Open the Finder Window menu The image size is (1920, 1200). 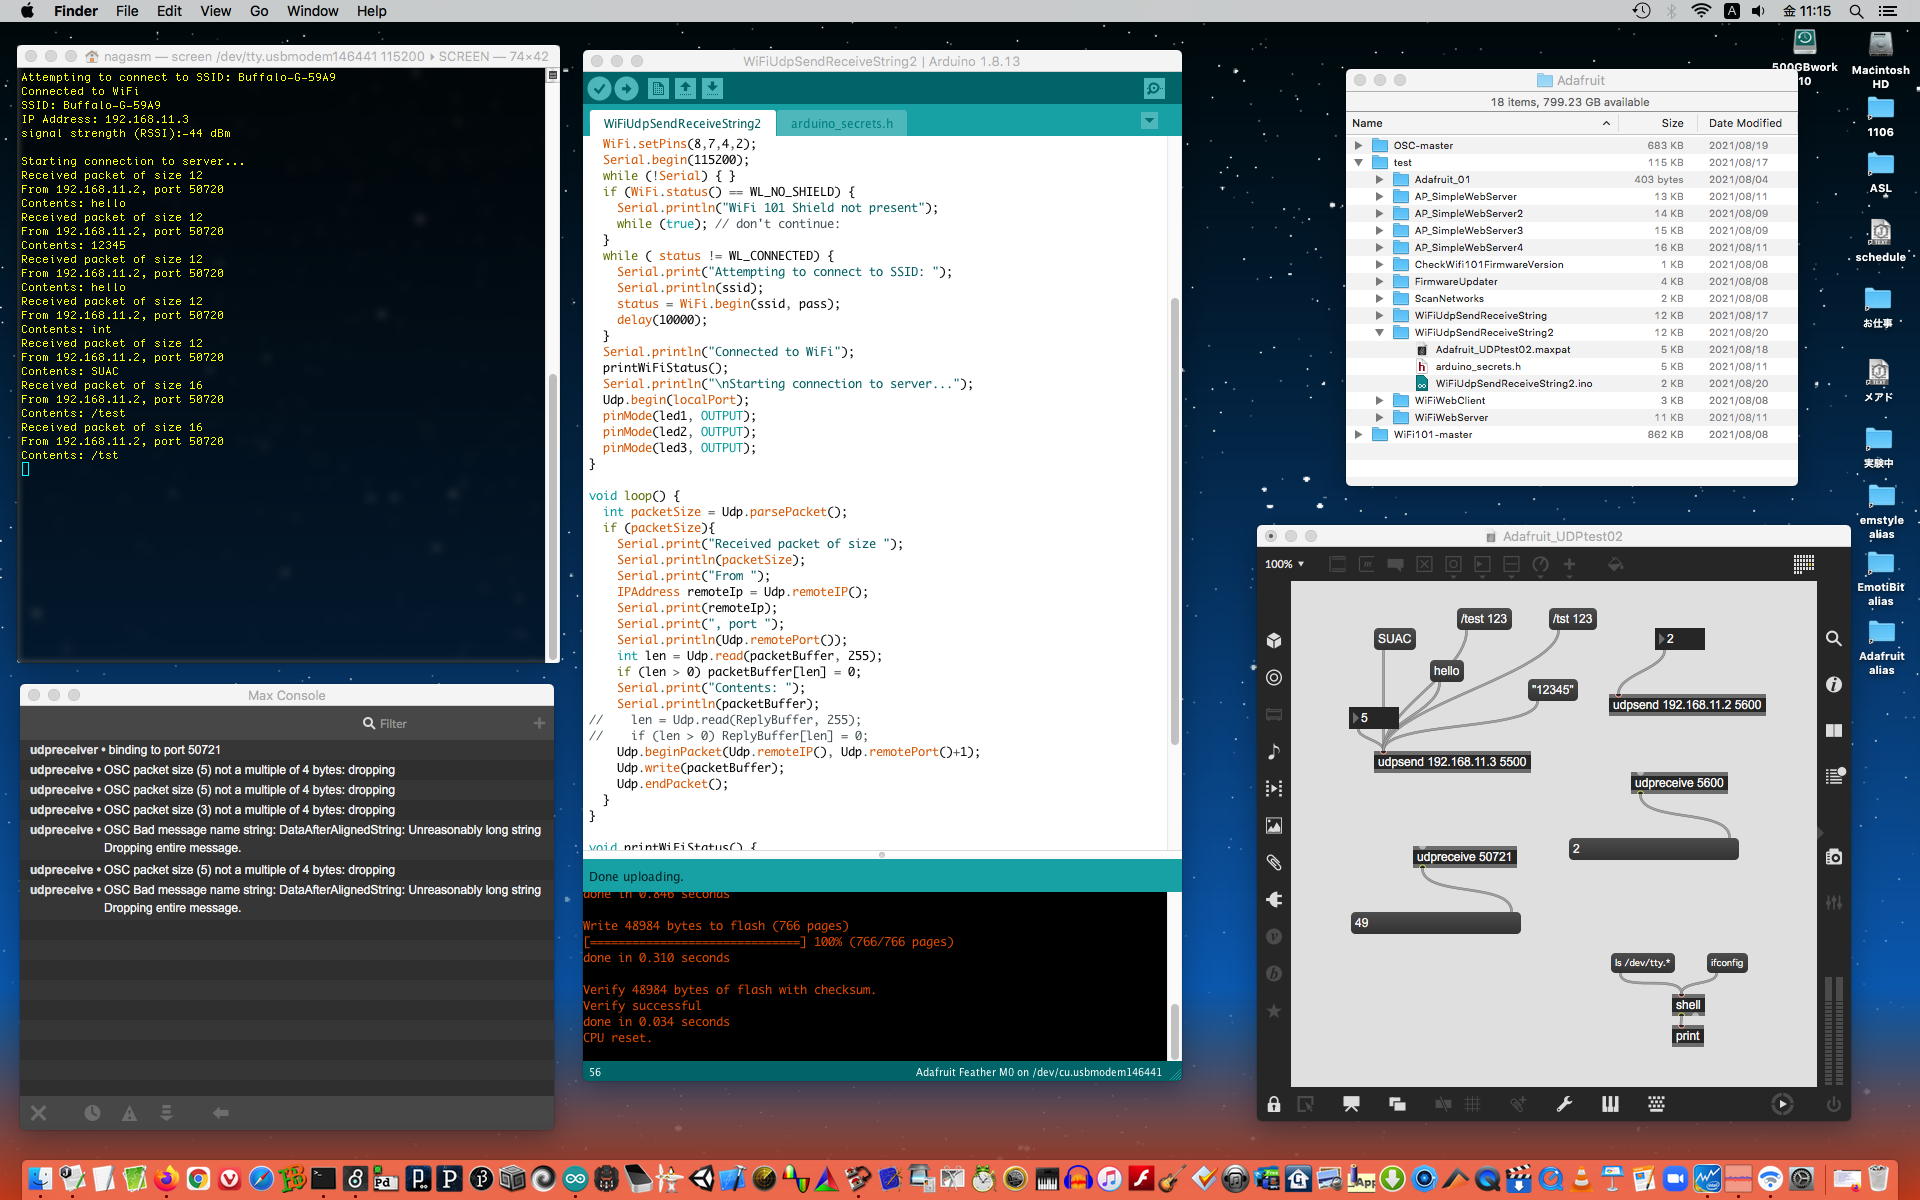click(312, 11)
